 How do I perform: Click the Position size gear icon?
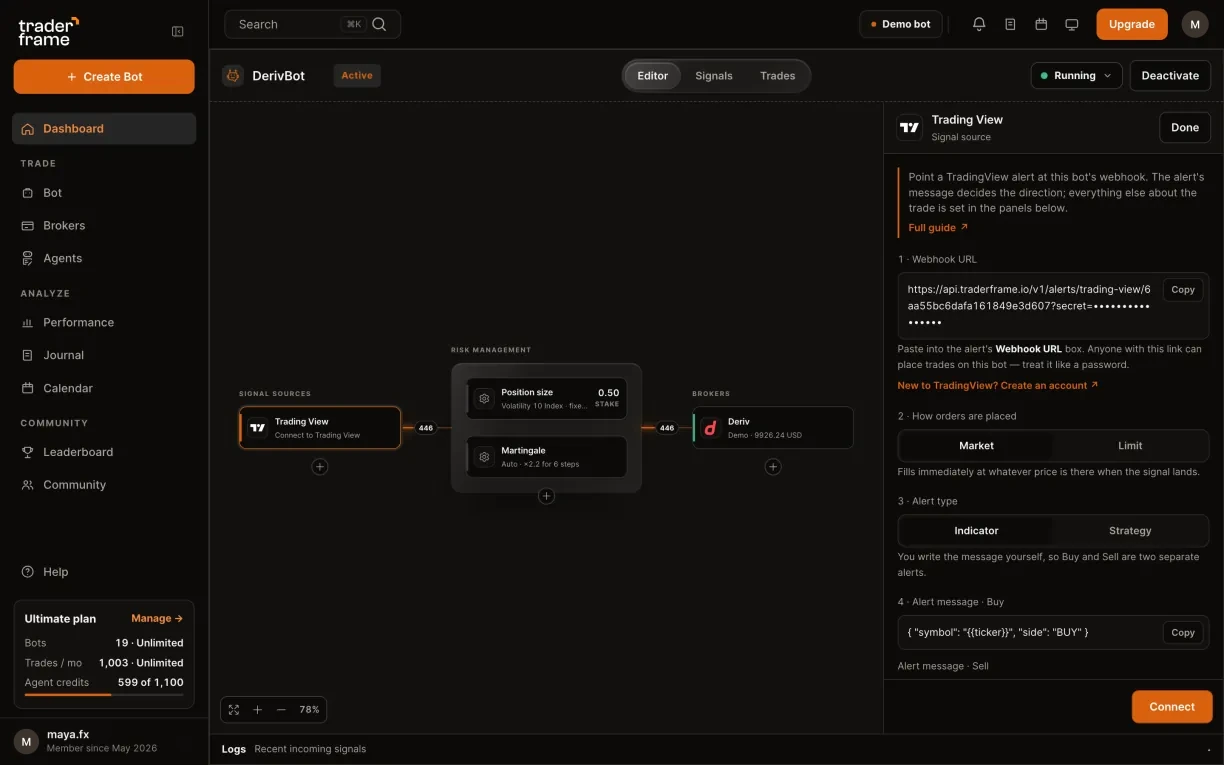(484, 398)
